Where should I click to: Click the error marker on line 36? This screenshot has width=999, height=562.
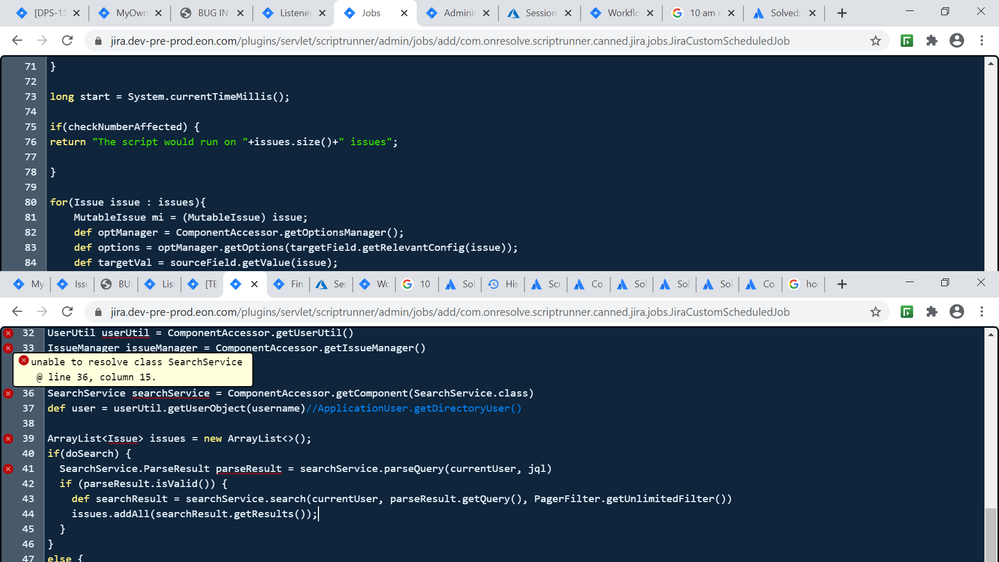8,393
